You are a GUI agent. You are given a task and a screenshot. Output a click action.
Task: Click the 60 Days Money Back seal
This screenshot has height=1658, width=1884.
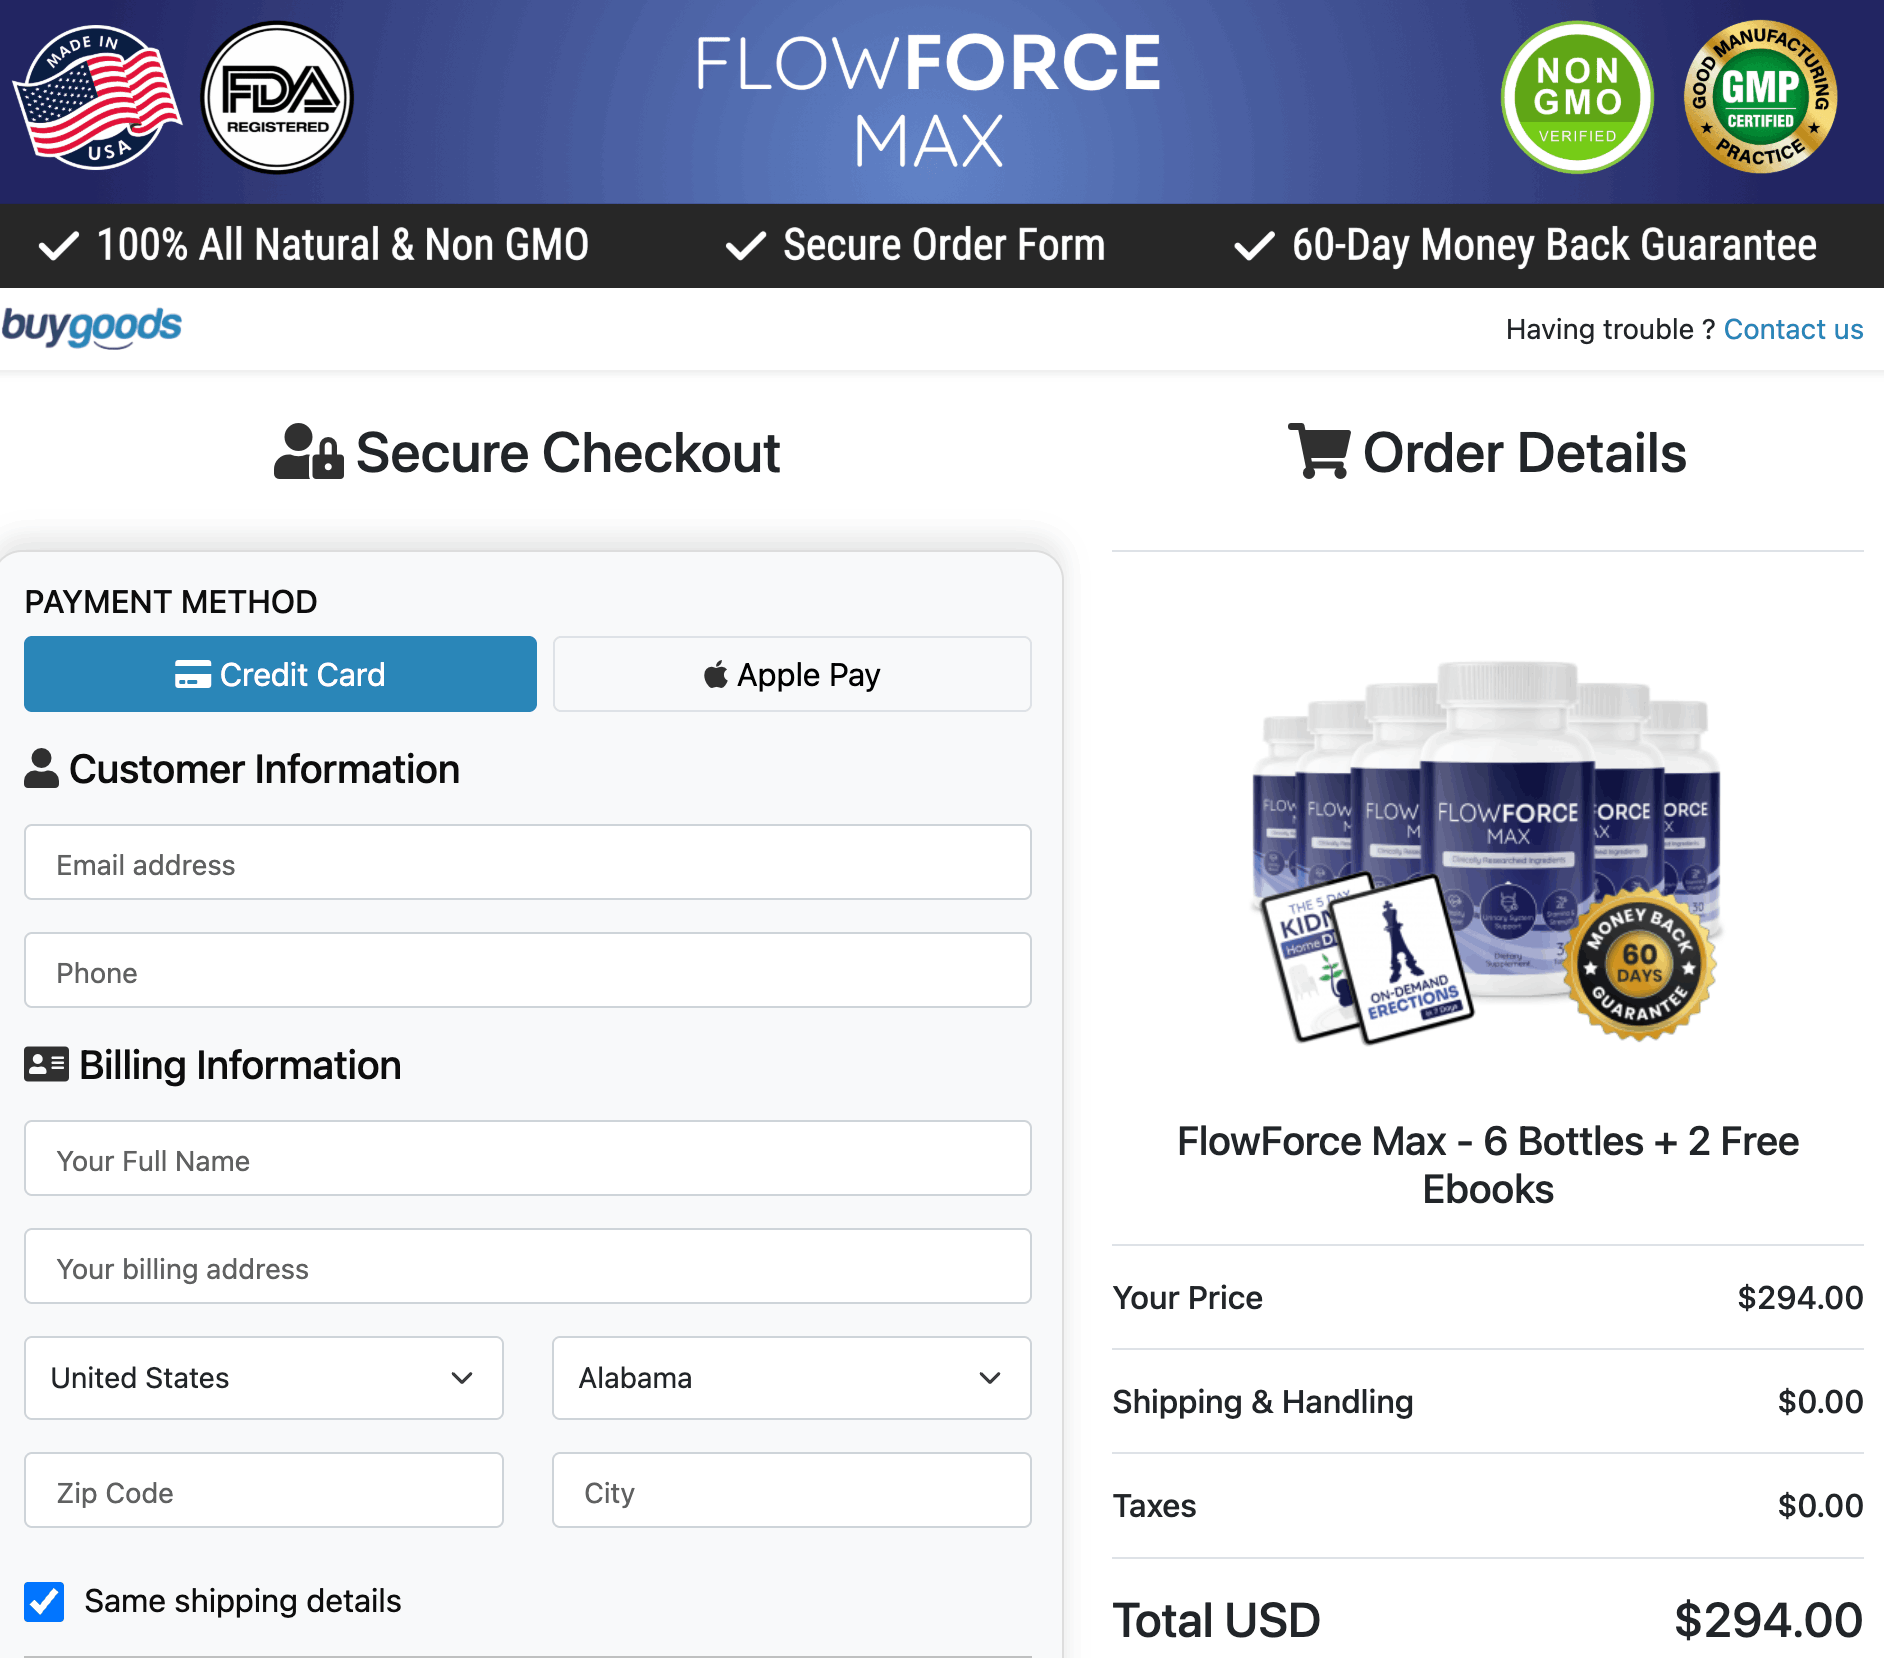tap(1639, 963)
